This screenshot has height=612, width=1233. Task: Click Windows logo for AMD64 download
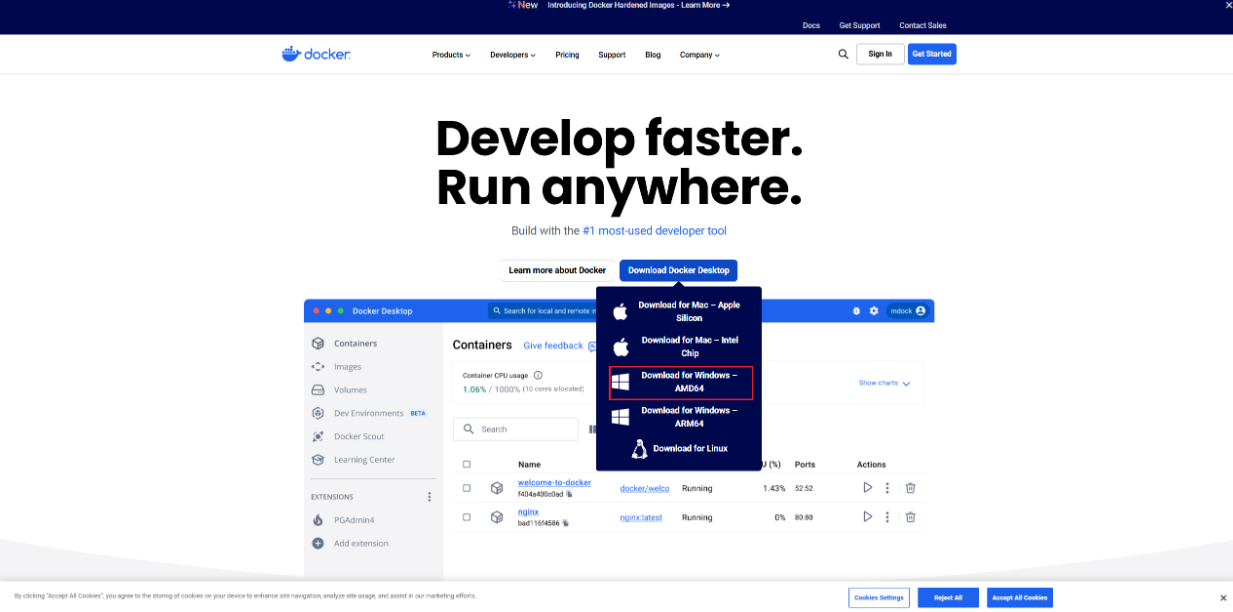point(620,382)
